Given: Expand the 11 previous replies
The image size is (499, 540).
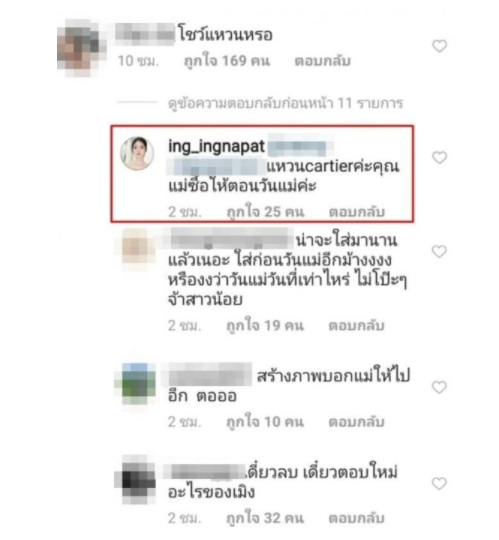Looking at the screenshot, I should 285,103.
